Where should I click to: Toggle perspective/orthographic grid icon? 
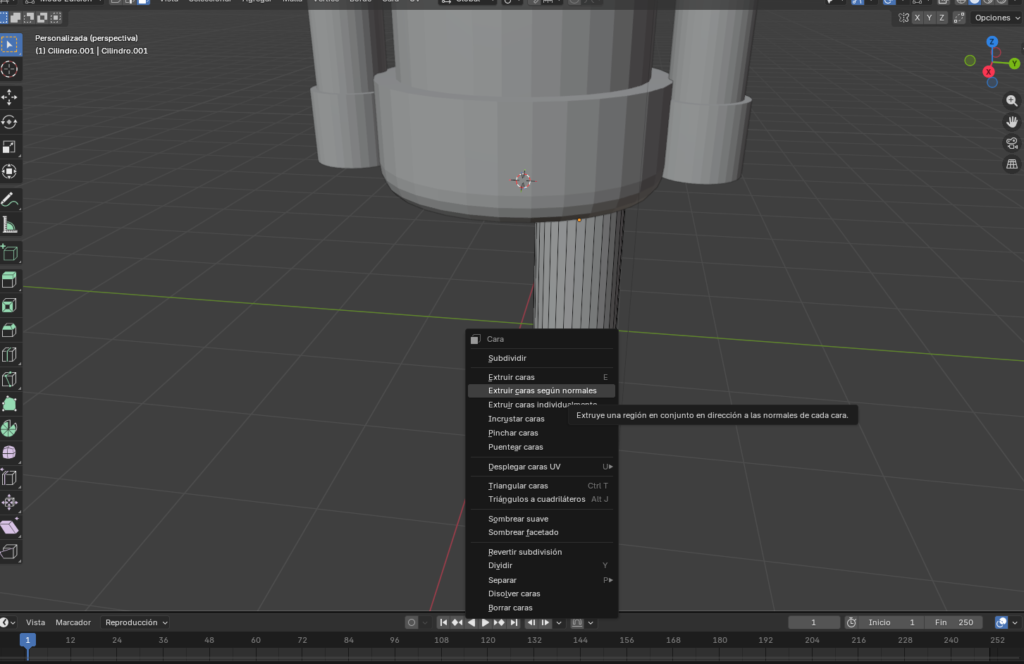(x=1011, y=164)
